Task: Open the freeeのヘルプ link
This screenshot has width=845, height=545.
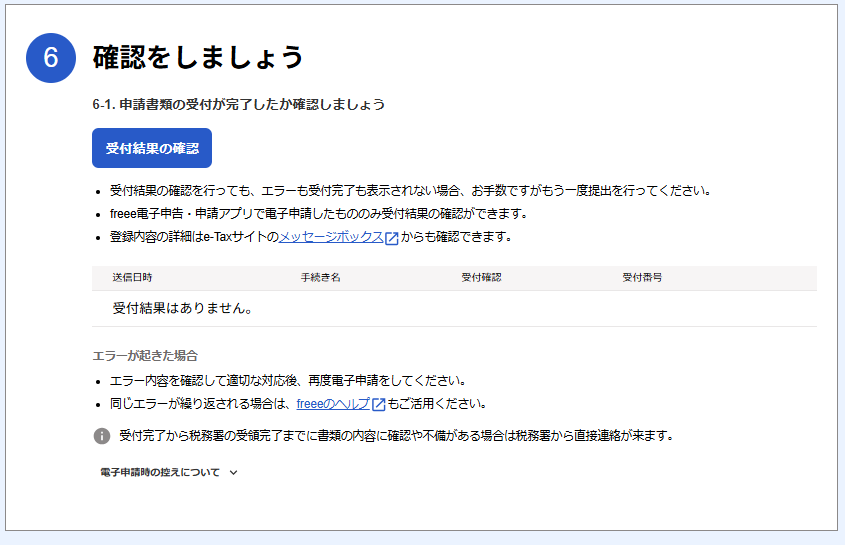Action: click(x=333, y=404)
